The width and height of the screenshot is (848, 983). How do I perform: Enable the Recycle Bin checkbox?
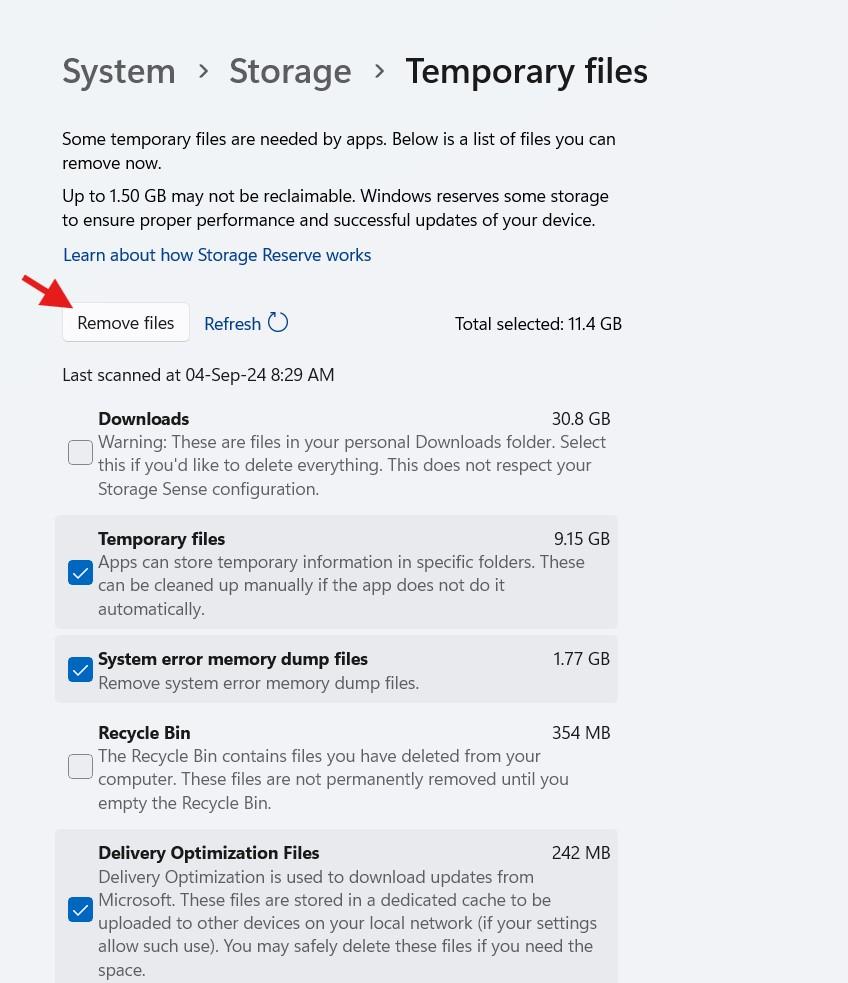pos(80,767)
